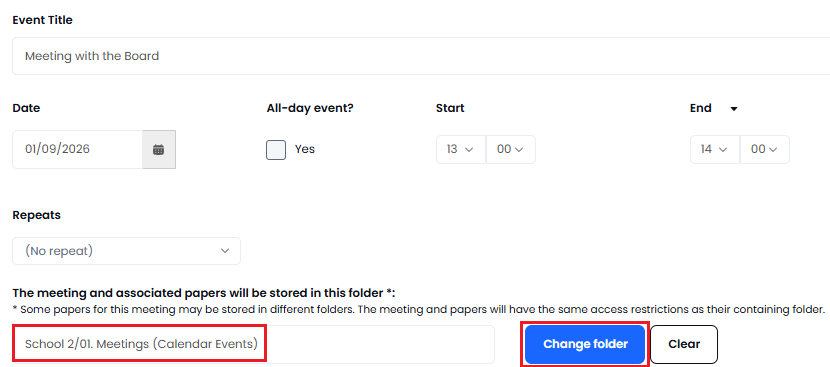
Task: Click the Repeats label heading
Action: [37, 216]
